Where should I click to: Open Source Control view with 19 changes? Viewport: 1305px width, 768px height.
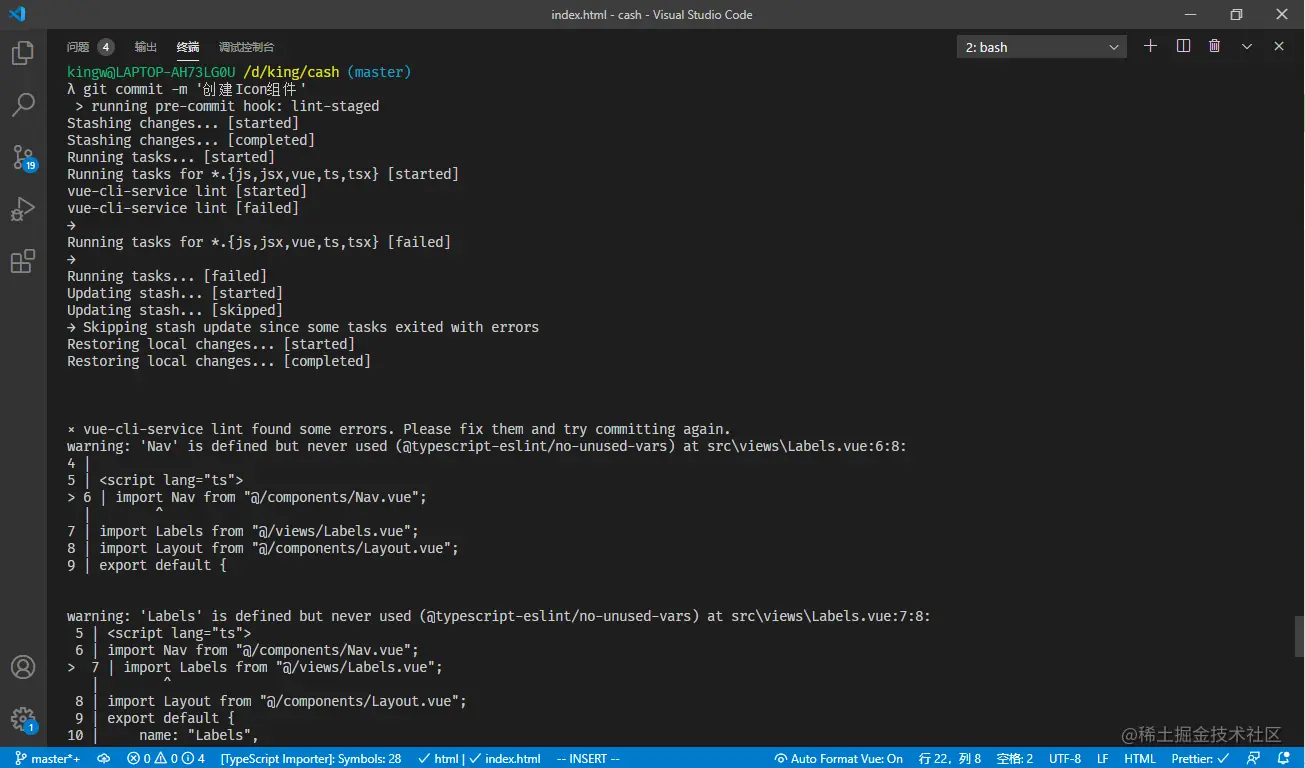point(22,157)
